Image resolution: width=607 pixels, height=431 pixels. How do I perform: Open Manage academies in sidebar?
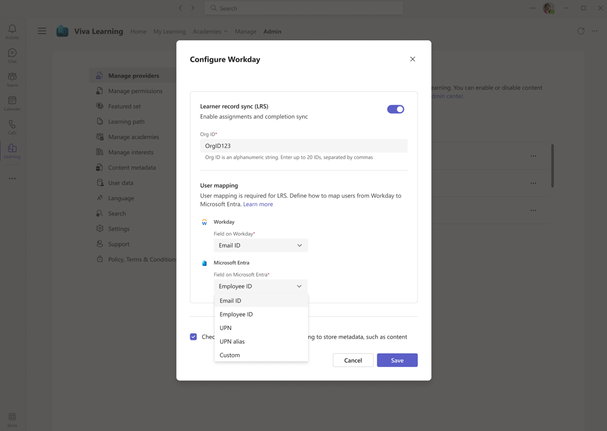134,137
